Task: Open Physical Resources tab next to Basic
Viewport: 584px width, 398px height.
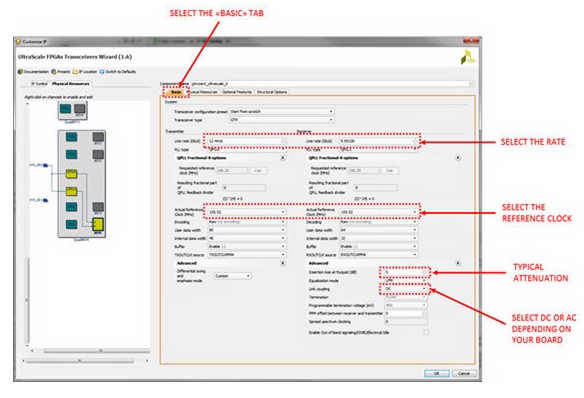Action: (203, 92)
